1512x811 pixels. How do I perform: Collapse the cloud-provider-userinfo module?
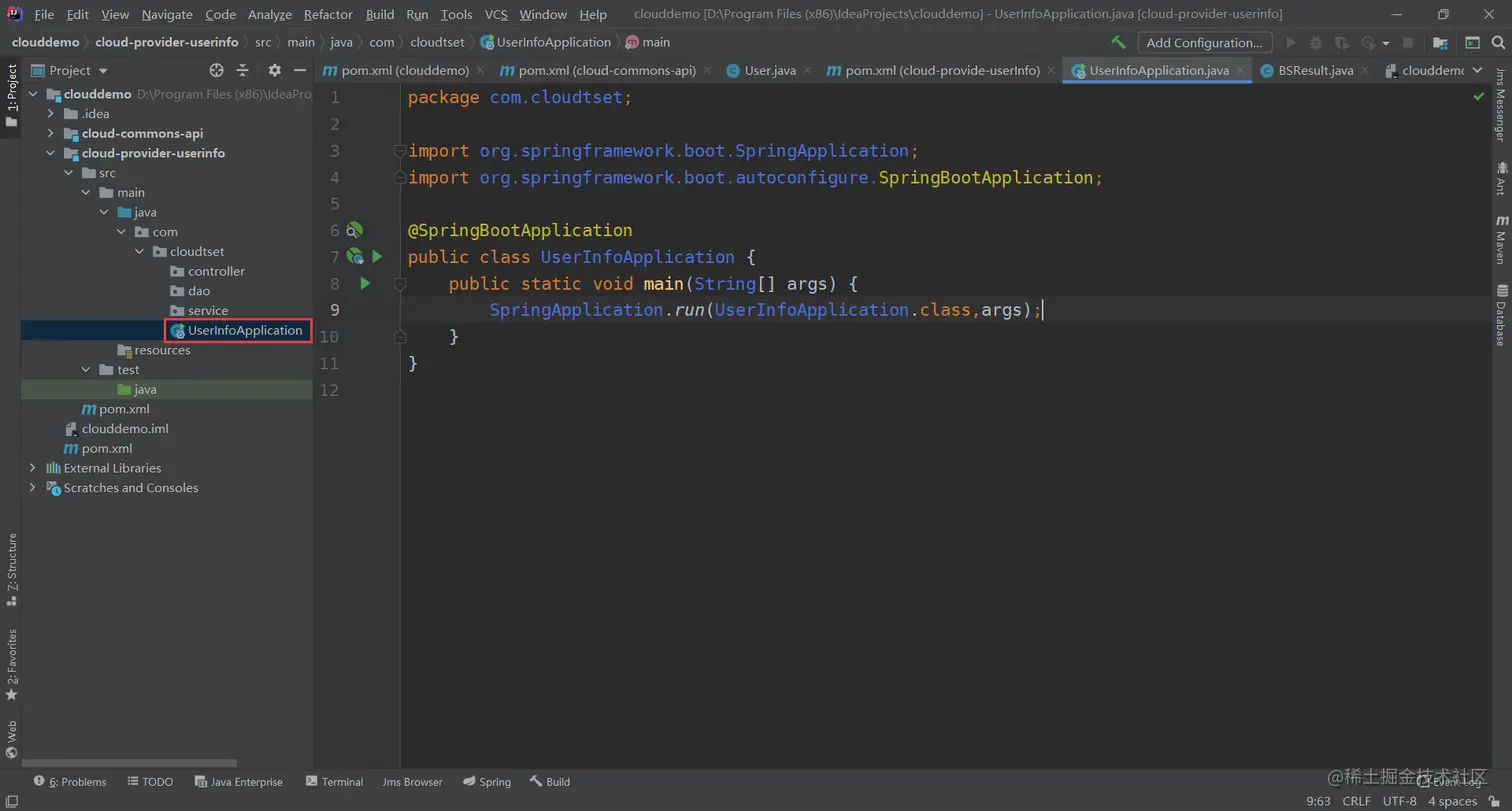click(51, 154)
